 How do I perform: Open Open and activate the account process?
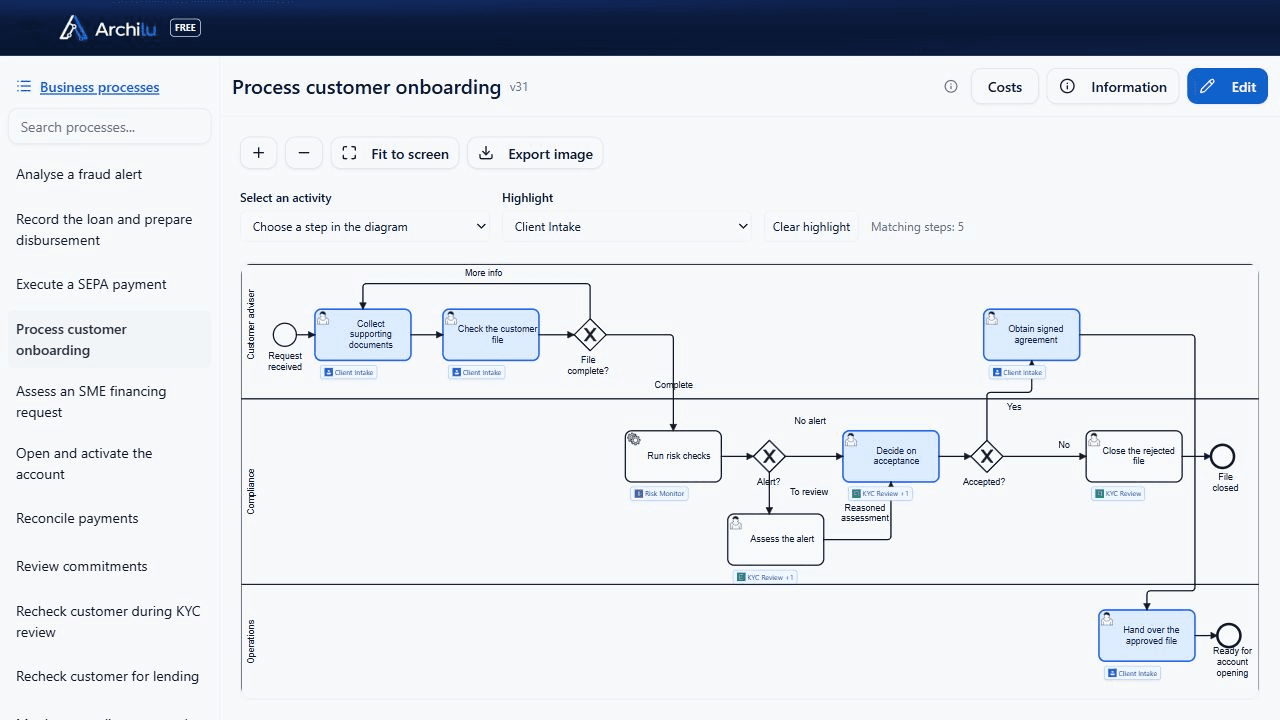110,464
